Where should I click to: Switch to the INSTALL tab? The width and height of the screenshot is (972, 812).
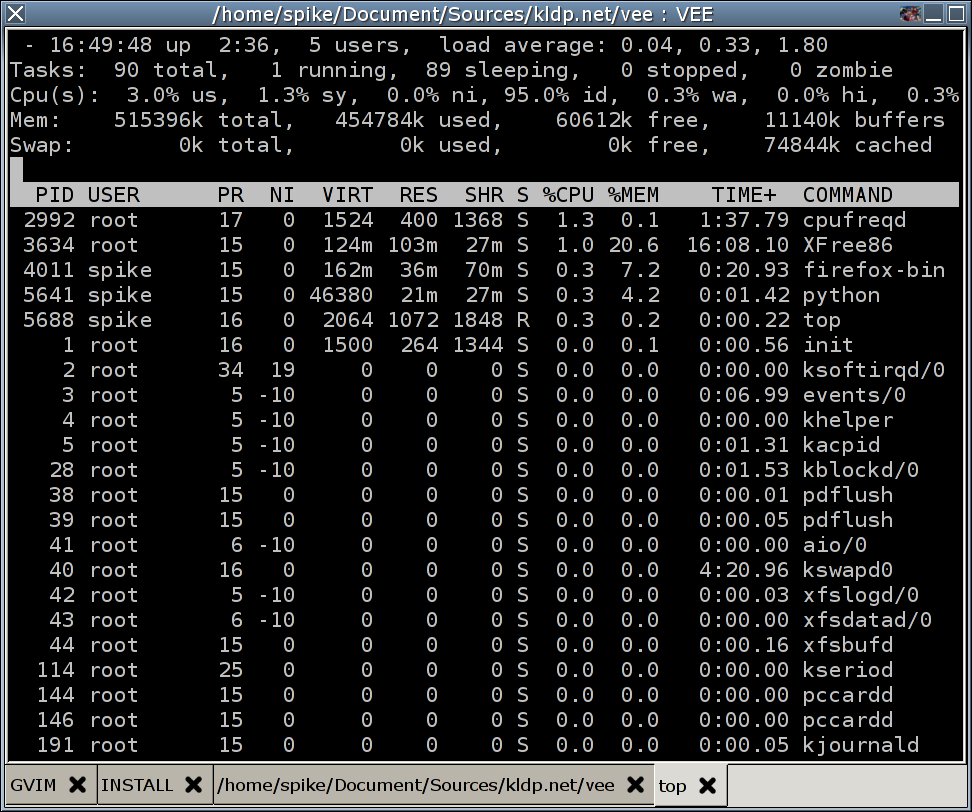137,786
